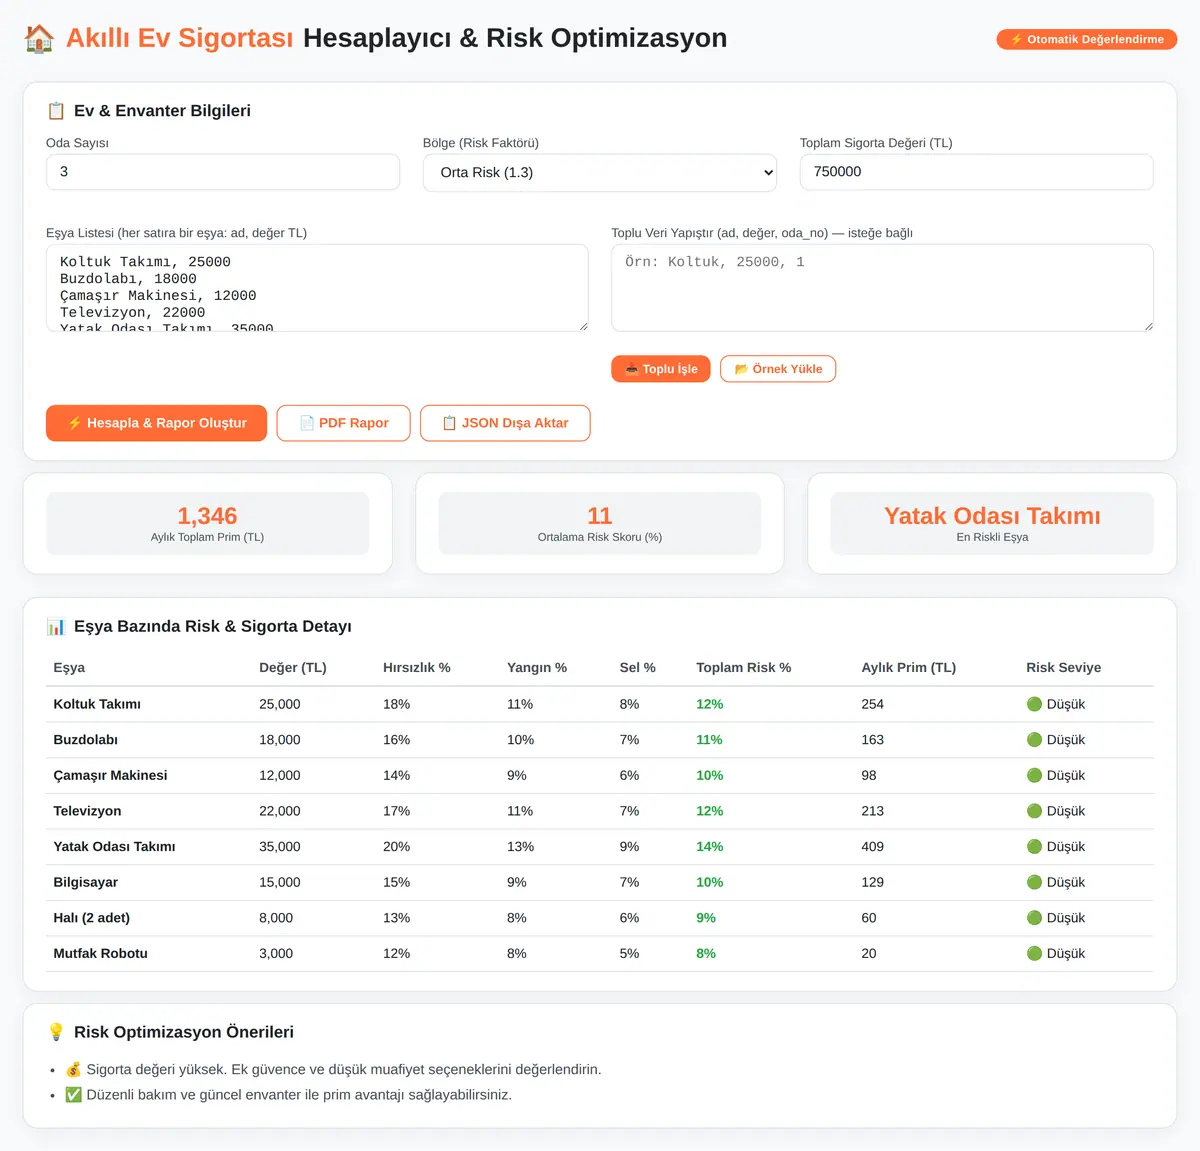Click the Çamaşır Makinesi row name
The height and width of the screenshot is (1151, 1200).
click(110, 775)
